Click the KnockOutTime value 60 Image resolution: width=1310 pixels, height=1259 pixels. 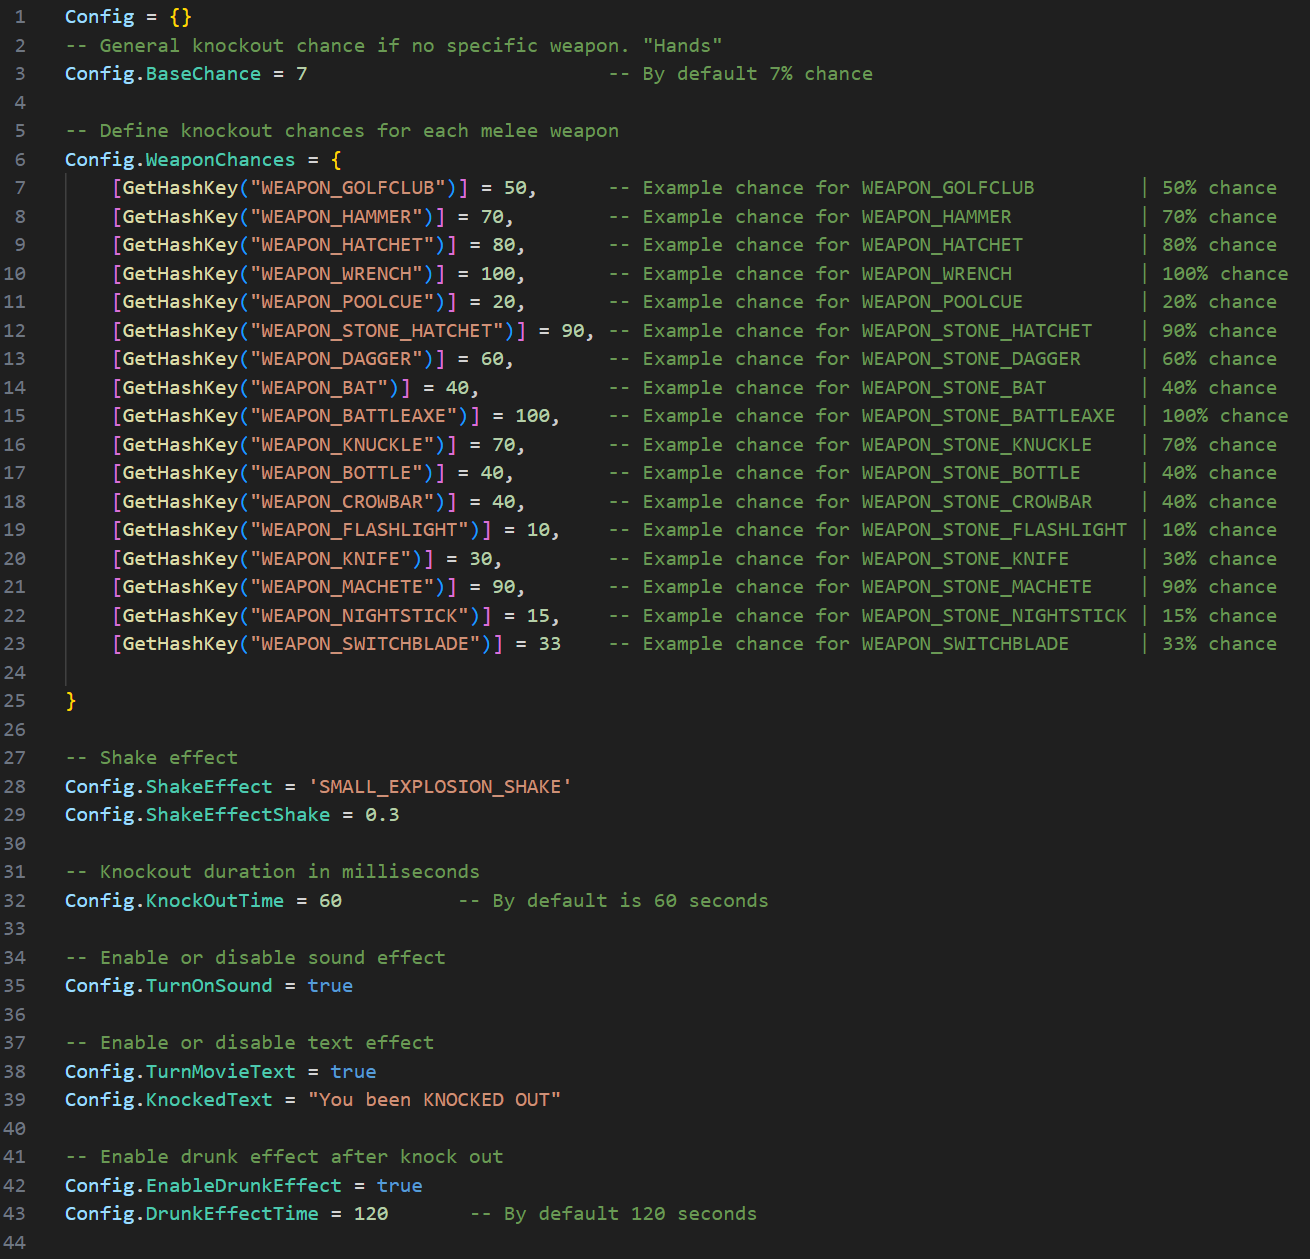(330, 901)
